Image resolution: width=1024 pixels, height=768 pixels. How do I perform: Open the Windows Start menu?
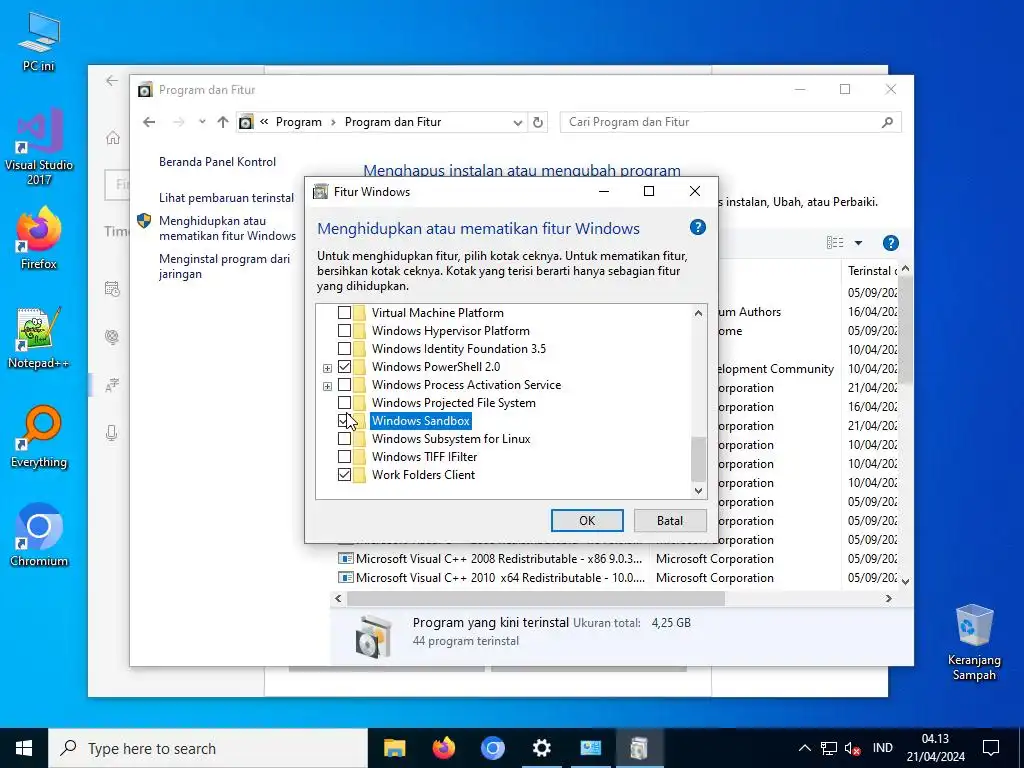(24, 748)
